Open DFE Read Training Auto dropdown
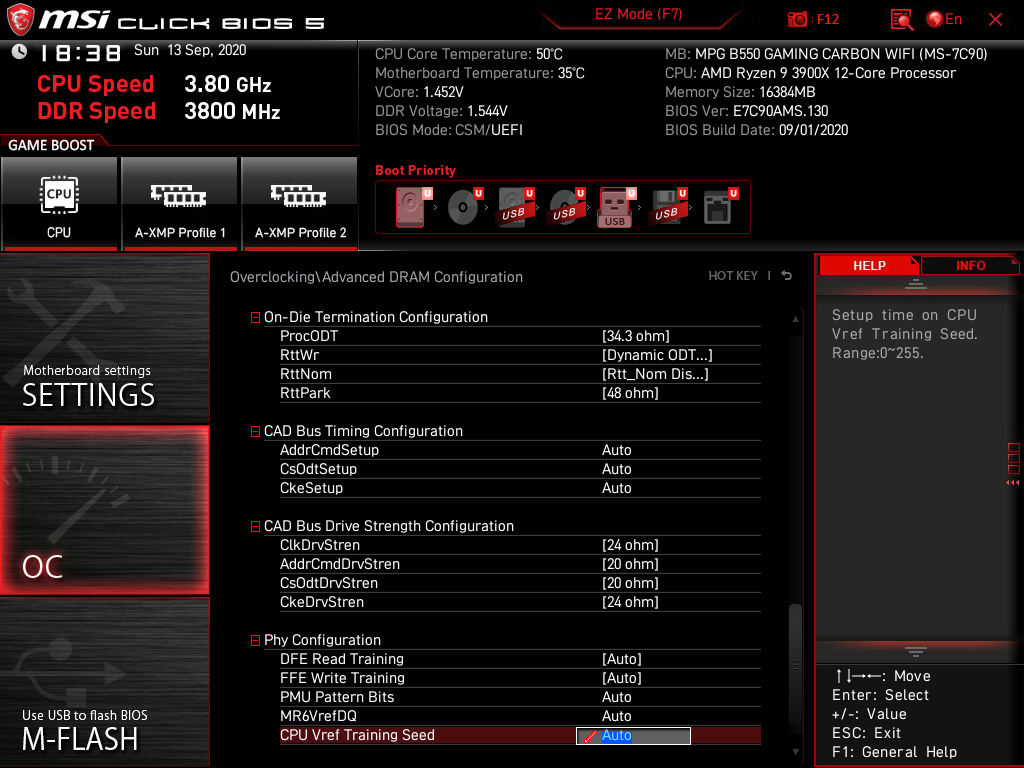The height and width of the screenshot is (768, 1024). pyautogui.click(x=622, y=659)
